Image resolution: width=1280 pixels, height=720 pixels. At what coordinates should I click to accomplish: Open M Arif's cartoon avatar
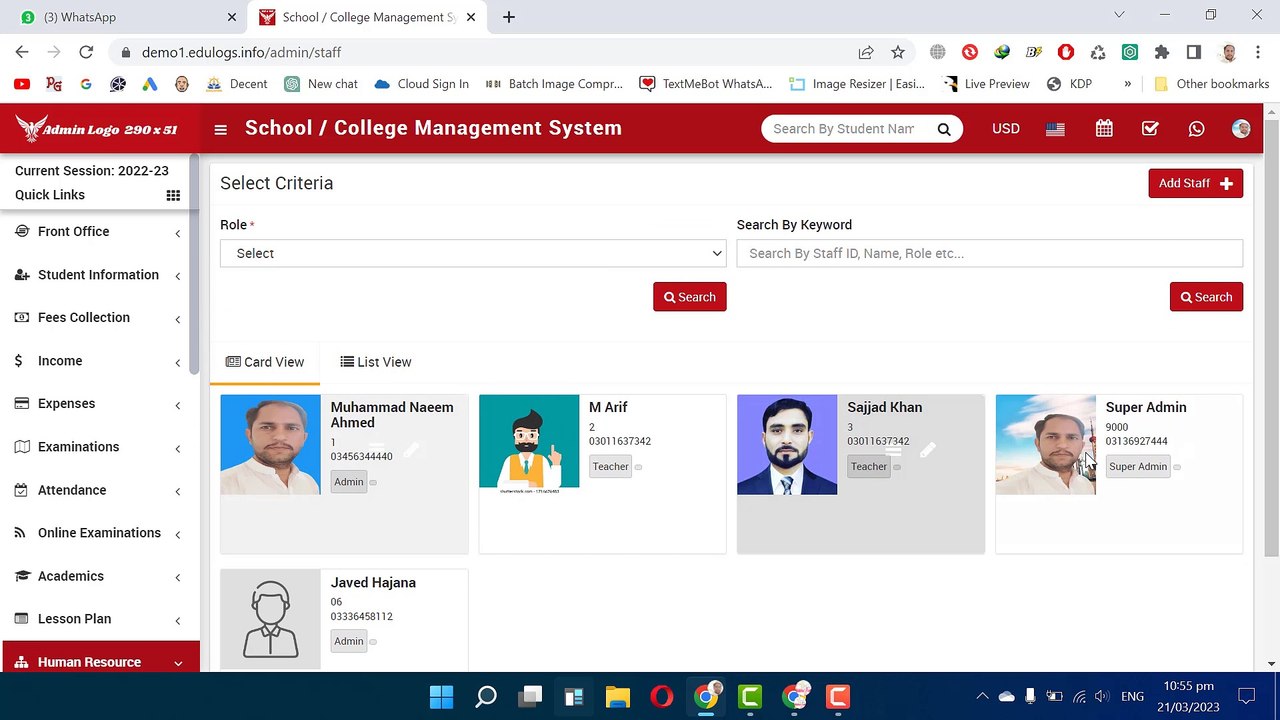(529, 445)
